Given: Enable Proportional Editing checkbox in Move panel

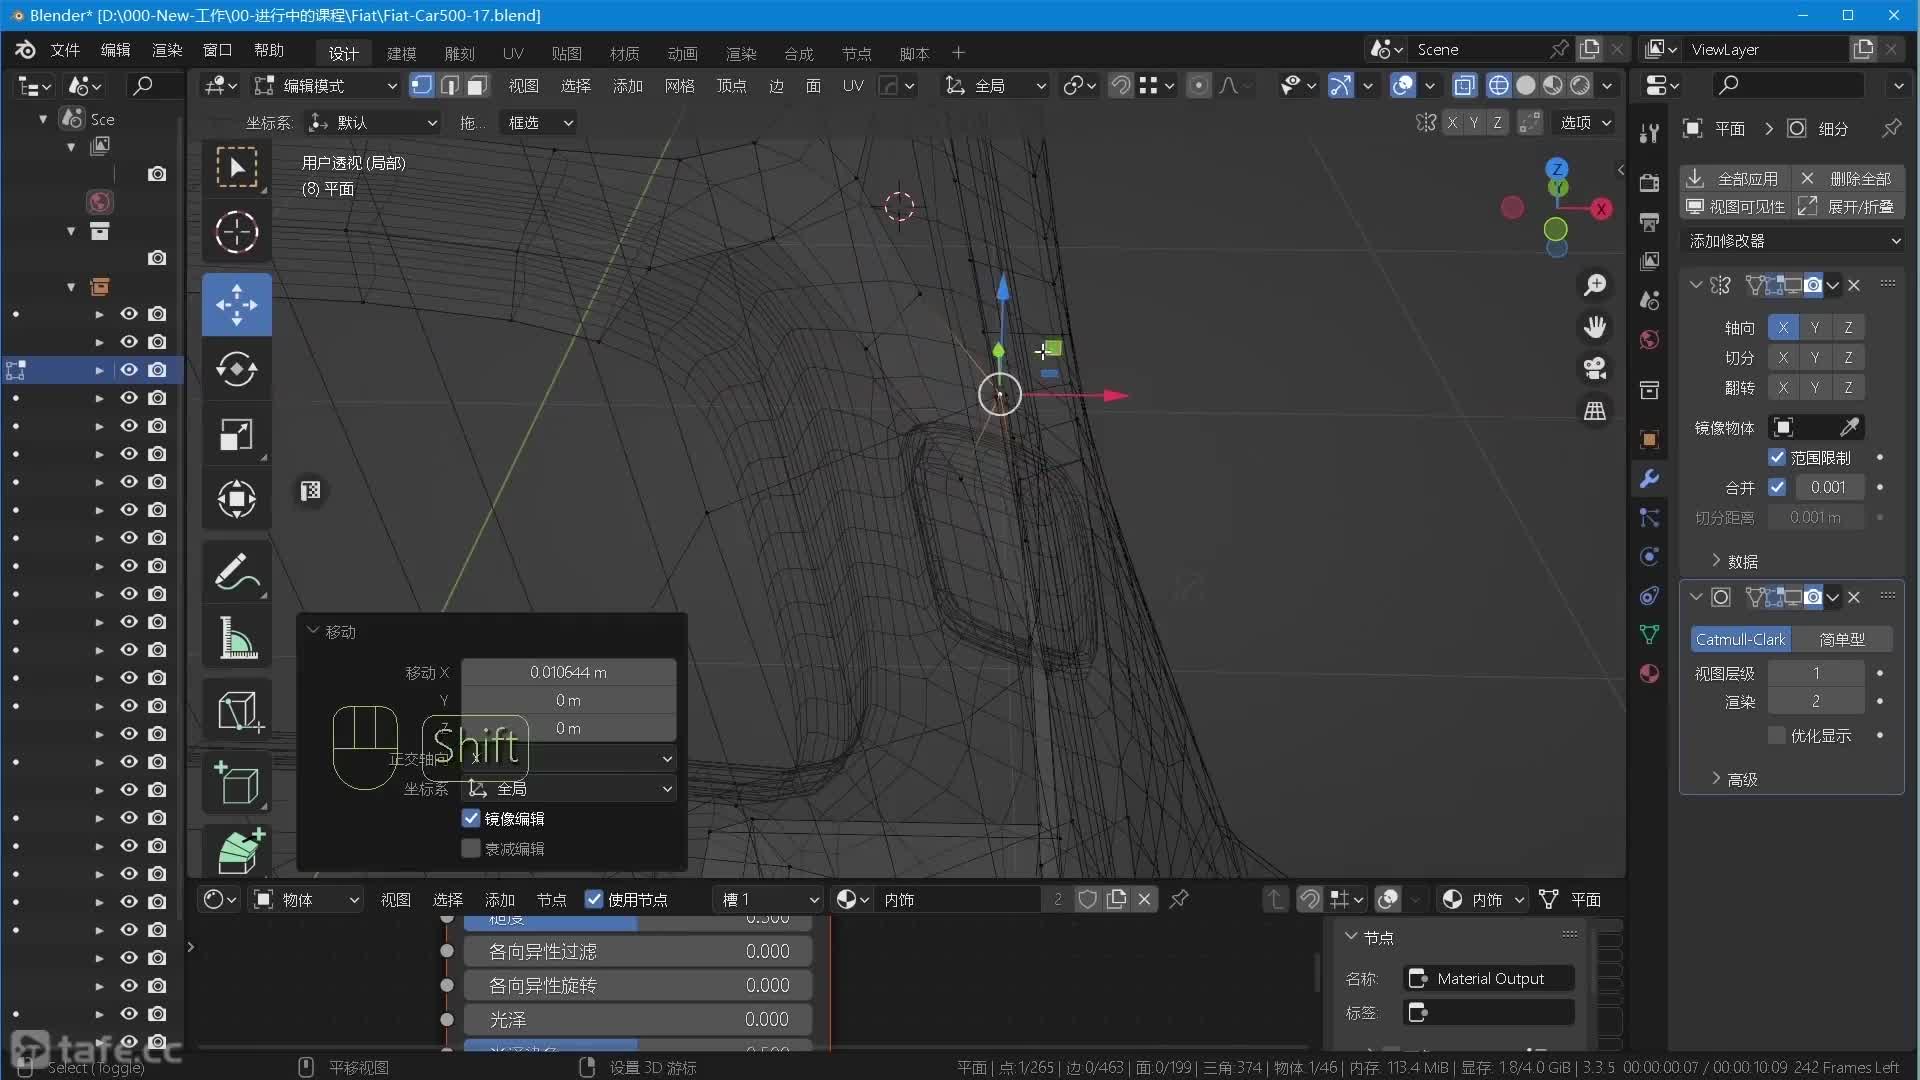Looking at the screenshot, I should tap(471, 848).
